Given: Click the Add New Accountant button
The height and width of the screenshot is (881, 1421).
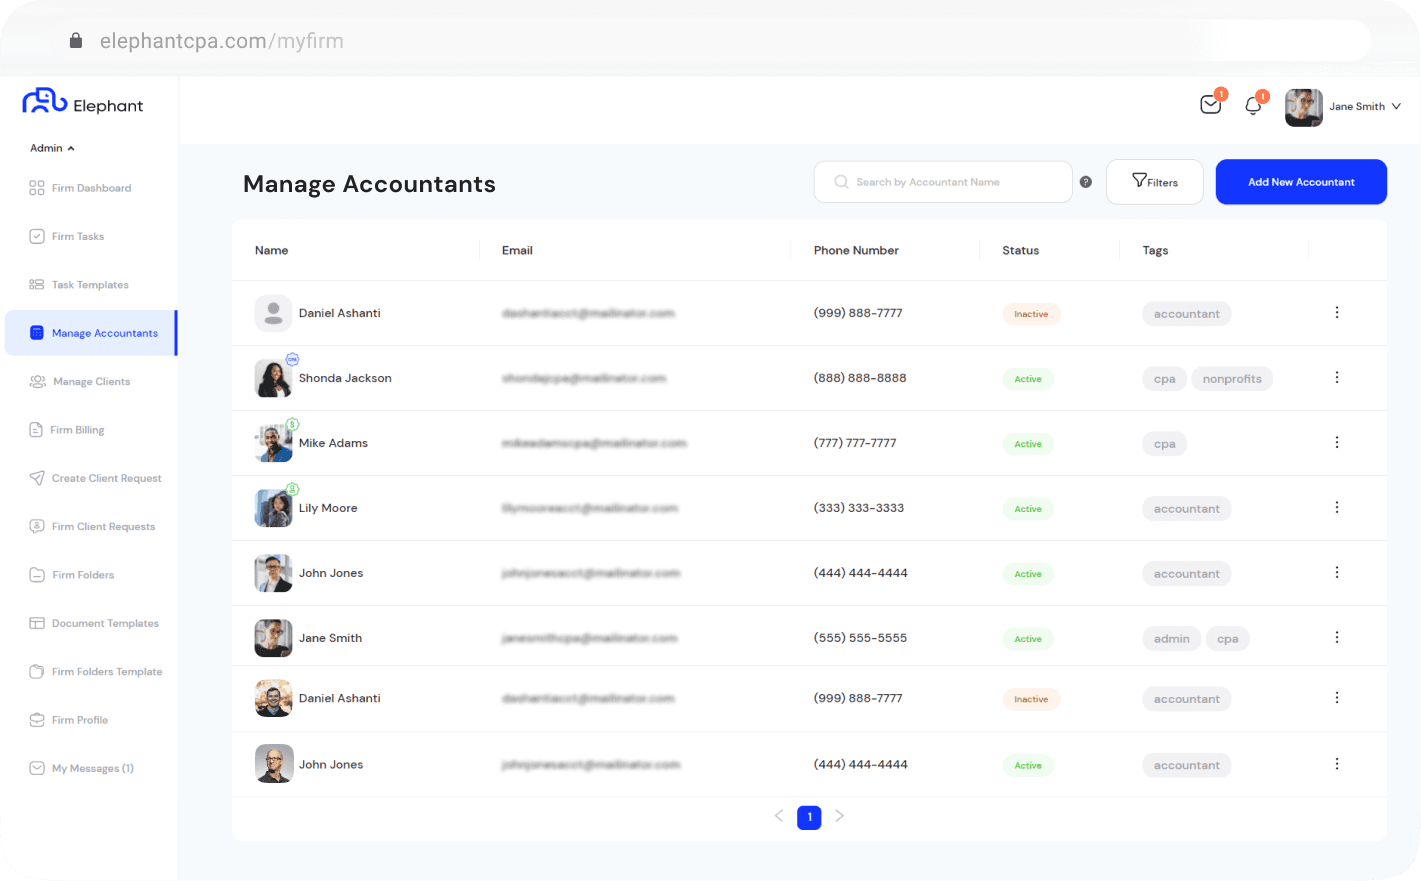Looking at the screenshot, I should (x=1301, y=182).
